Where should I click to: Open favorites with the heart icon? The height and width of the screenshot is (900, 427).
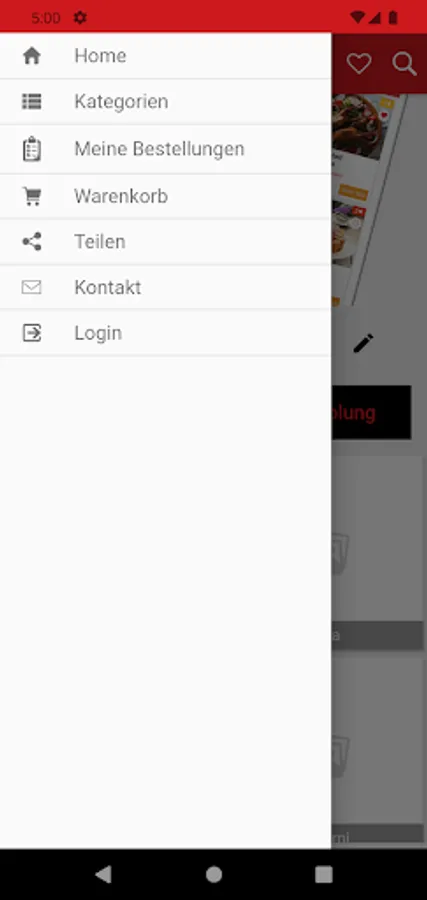click(359, 63)
